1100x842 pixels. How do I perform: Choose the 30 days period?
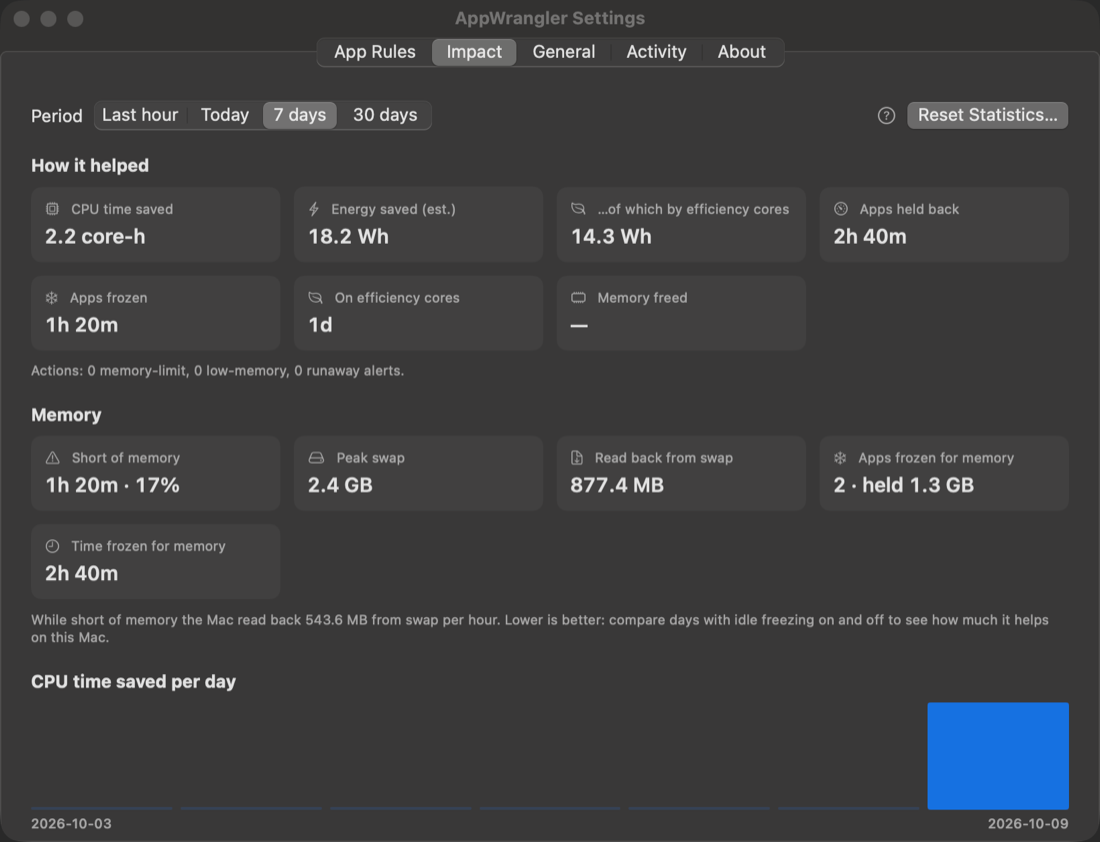tap(385, 115)
